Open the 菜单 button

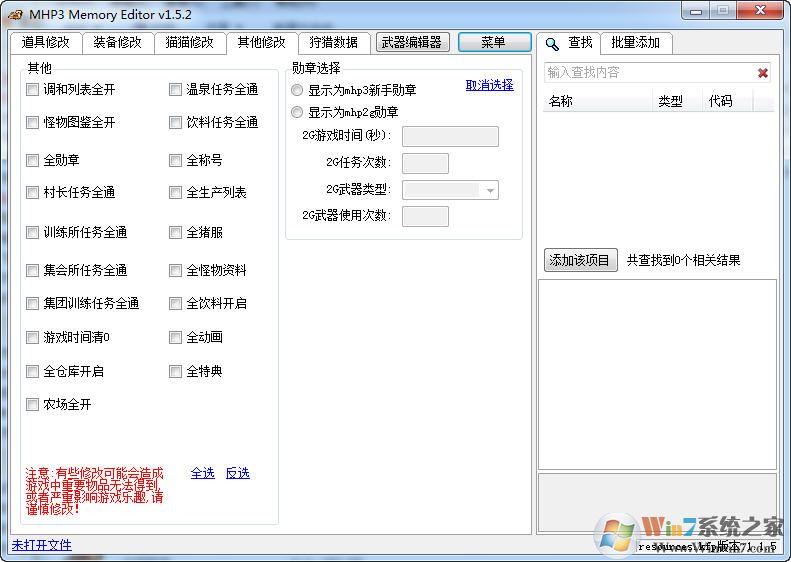(494, 42)
